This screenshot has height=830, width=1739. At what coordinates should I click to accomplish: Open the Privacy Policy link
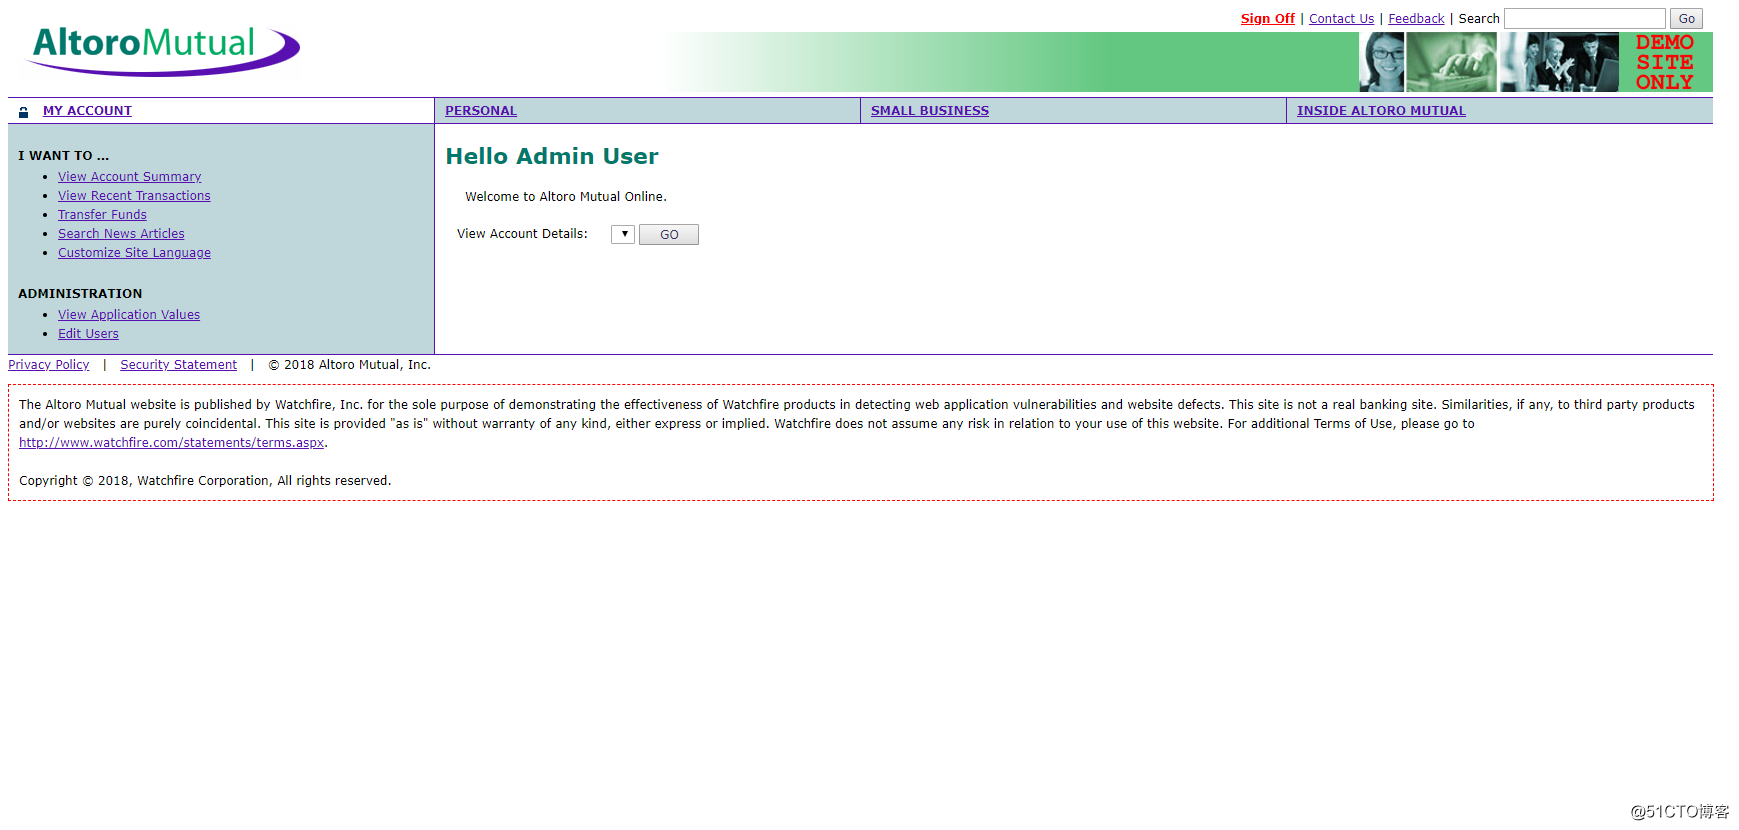pos(49,365)
